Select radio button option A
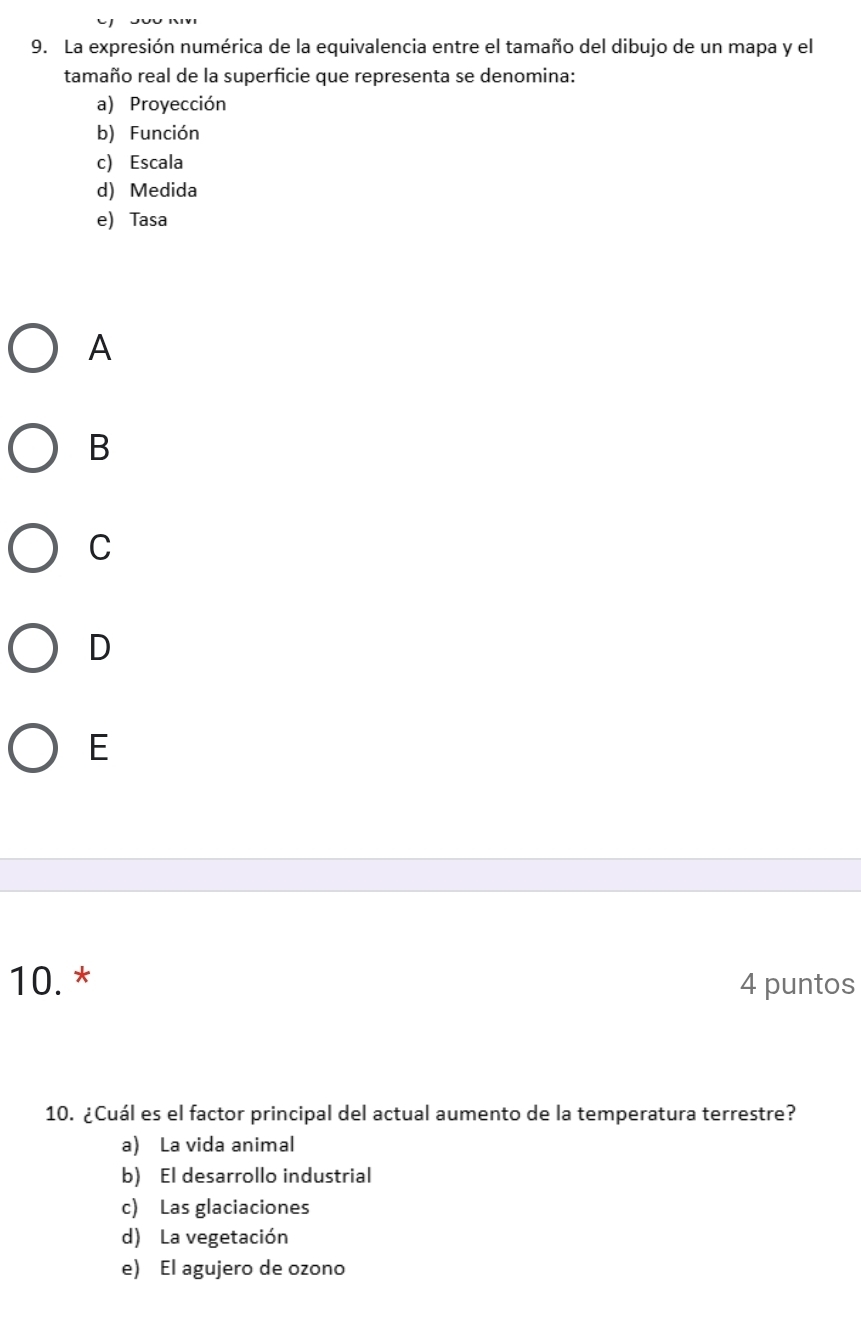 tap(35, 348)
